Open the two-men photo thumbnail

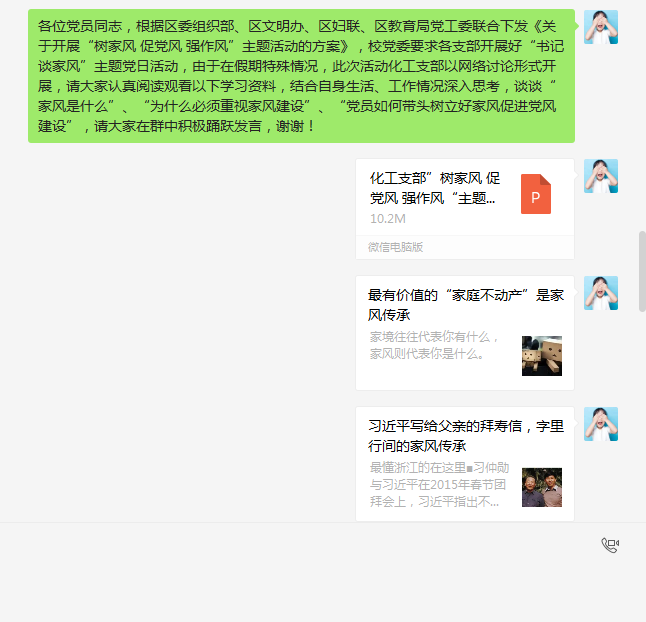tap(542, 487)
